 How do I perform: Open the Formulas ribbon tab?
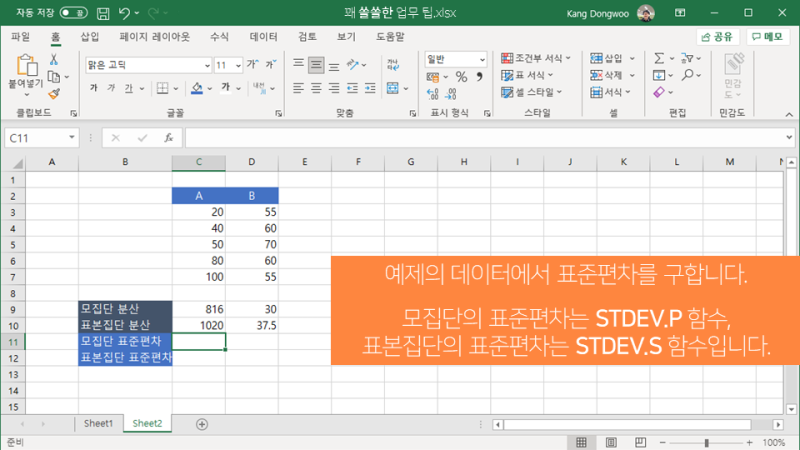point(219,37)
